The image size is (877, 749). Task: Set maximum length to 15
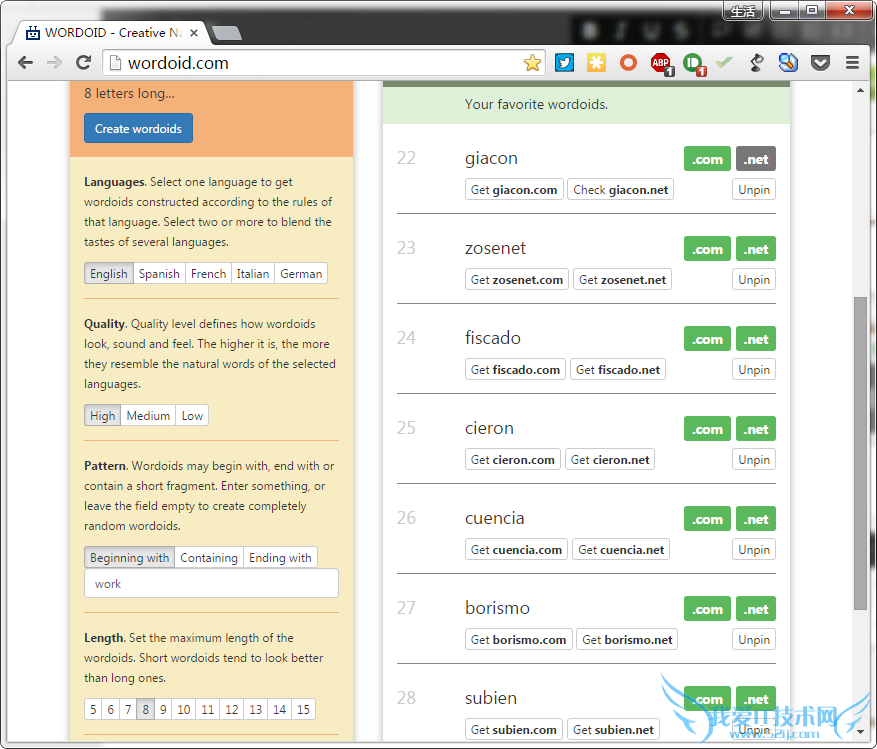(303, 709)
